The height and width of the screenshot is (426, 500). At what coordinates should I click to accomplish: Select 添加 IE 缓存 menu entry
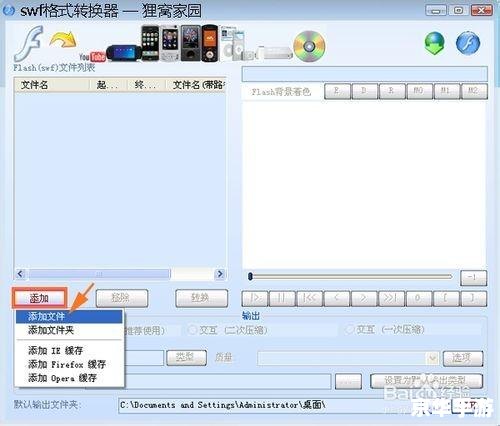(x=69, y=351)
